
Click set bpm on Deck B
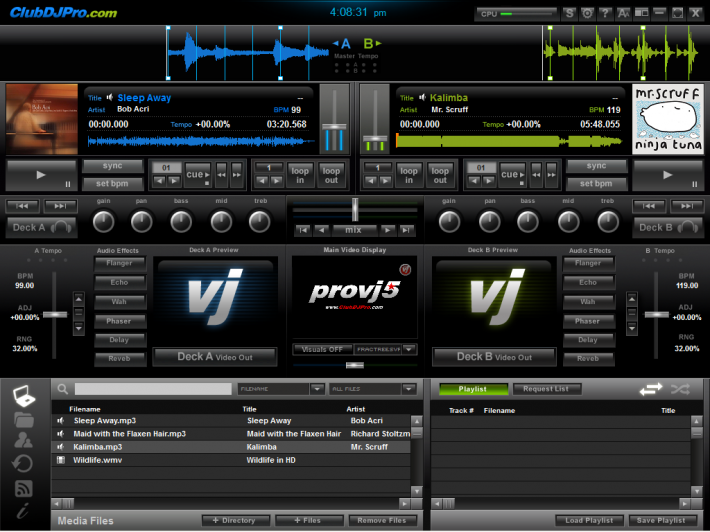click(596, 184)
